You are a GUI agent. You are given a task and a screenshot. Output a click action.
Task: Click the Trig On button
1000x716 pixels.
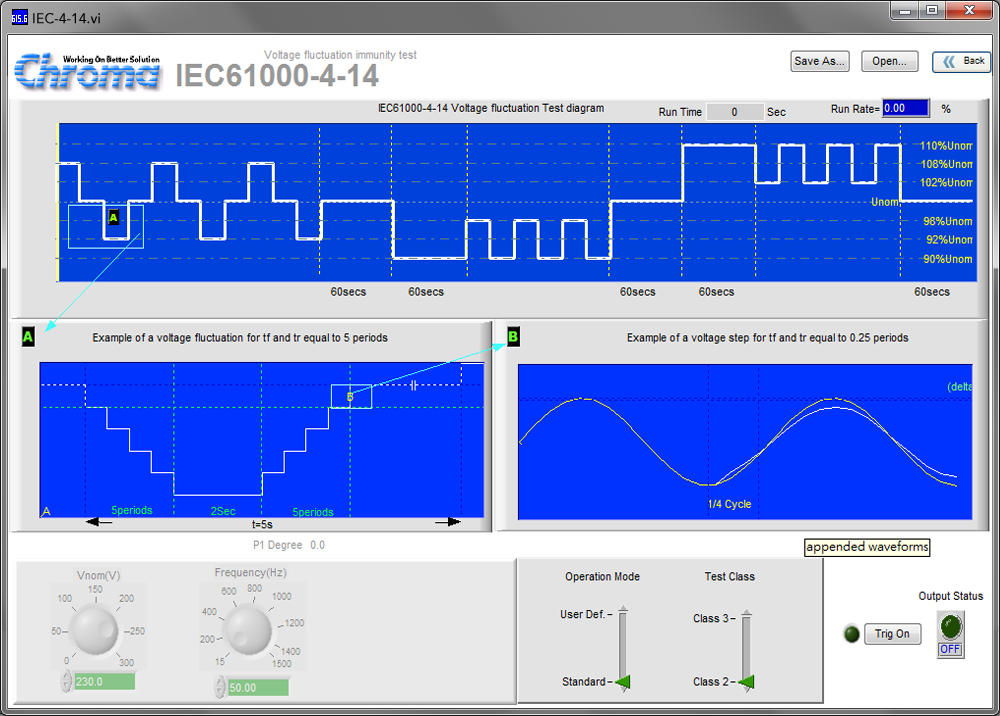click(x=892, y=634)
